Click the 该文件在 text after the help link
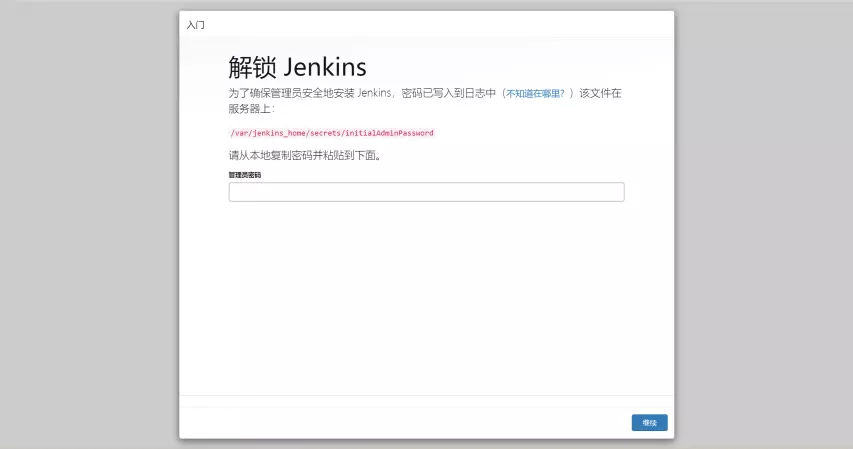This screenshot has height=449, width=853. pos(600,93)
